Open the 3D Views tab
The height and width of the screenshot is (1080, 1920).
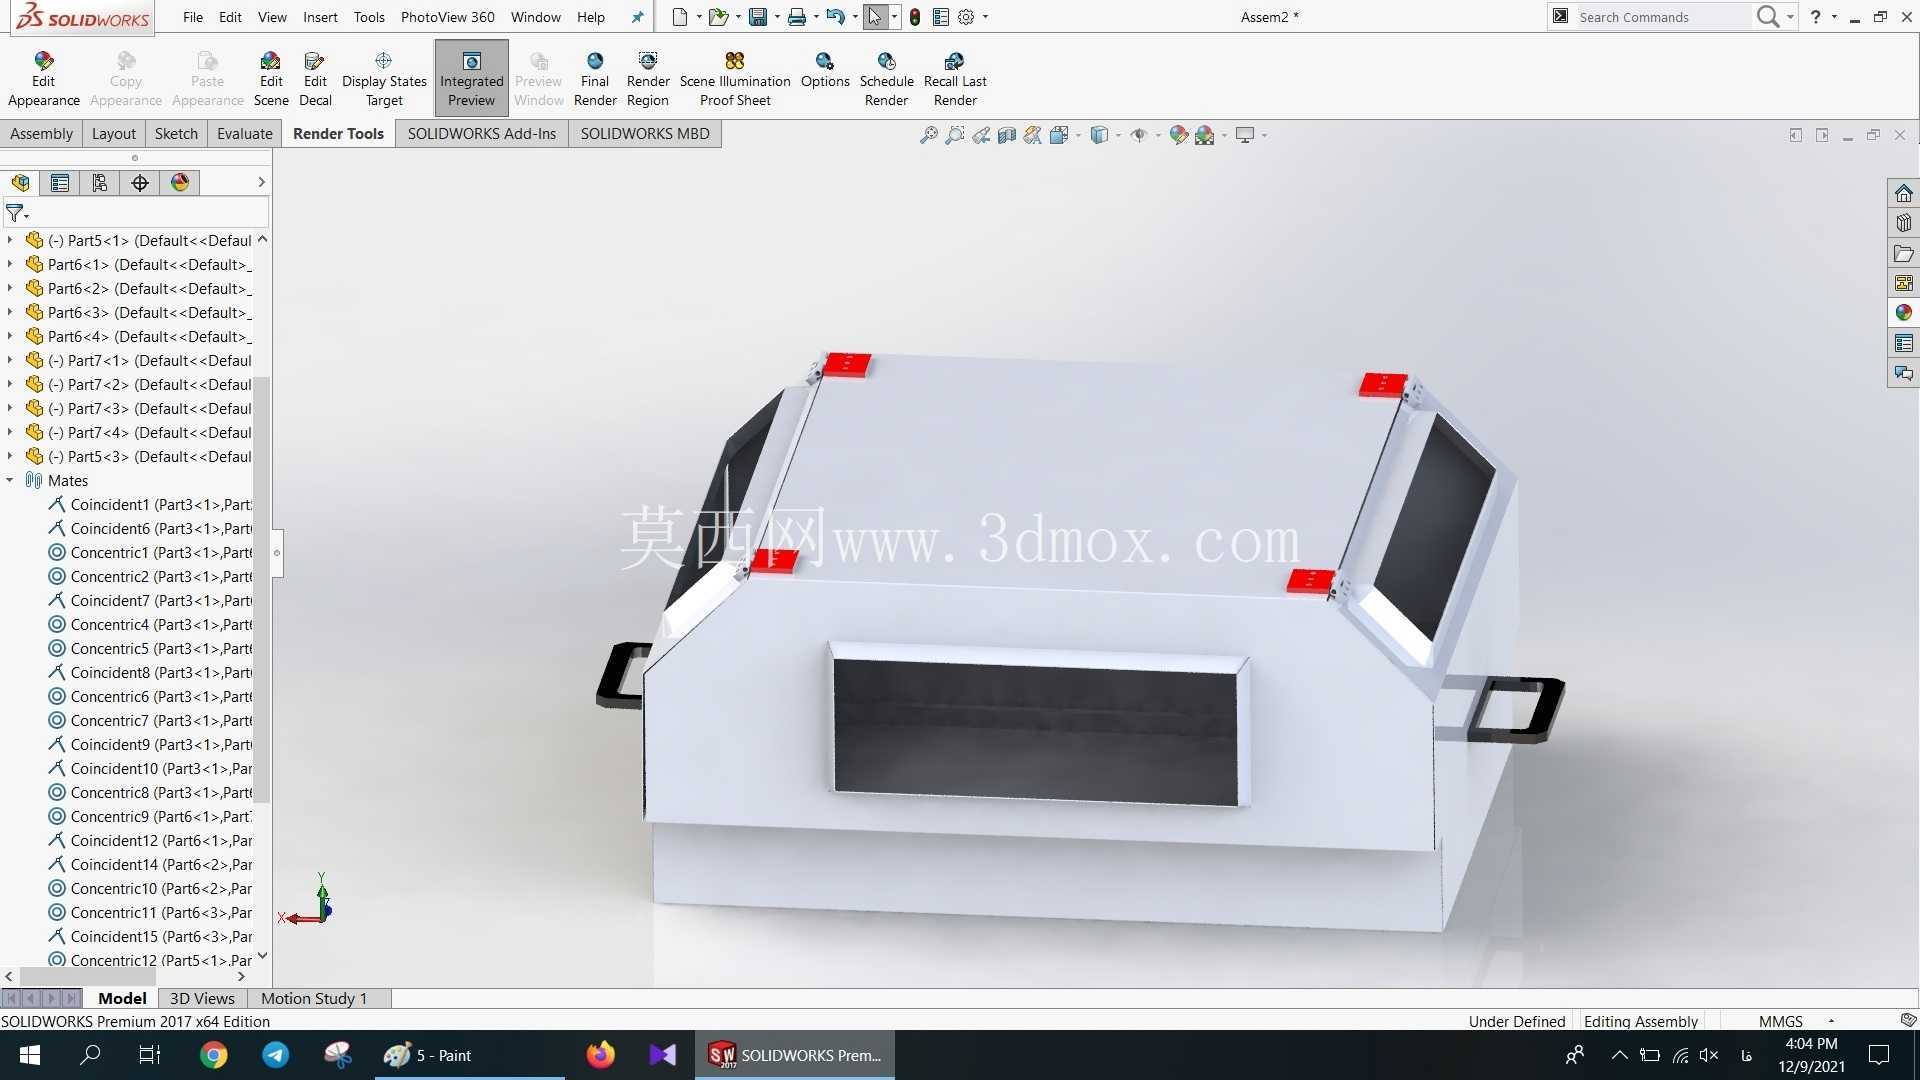pyautogui.click(x=202, y=998)
